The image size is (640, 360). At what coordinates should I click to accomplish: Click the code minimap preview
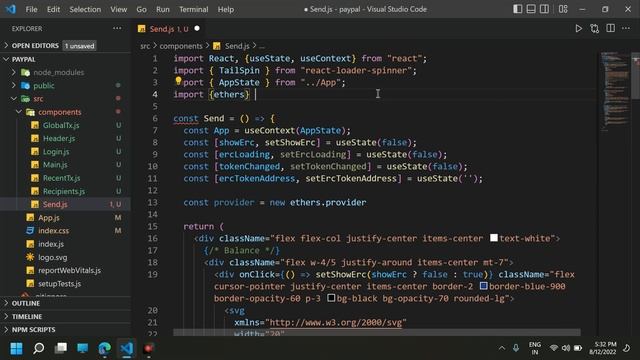tap(615, 90)
